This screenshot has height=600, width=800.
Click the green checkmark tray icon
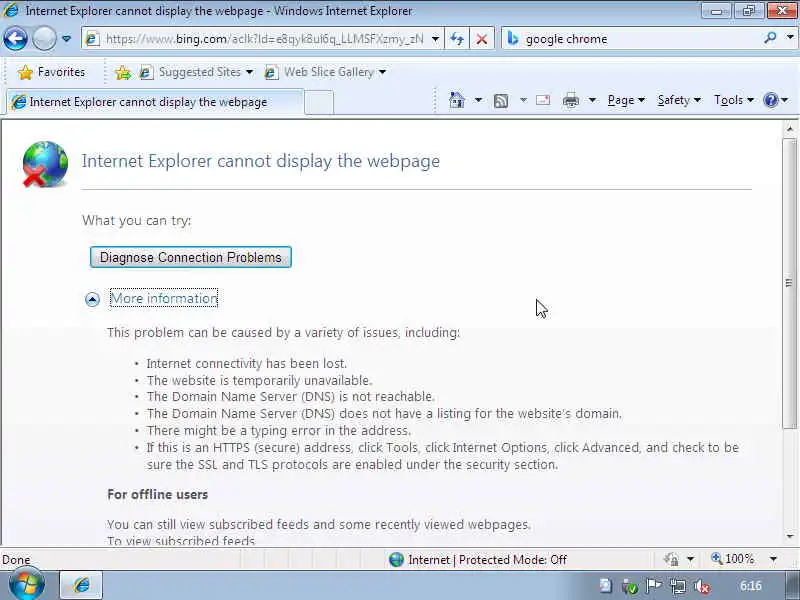[630, 587]
